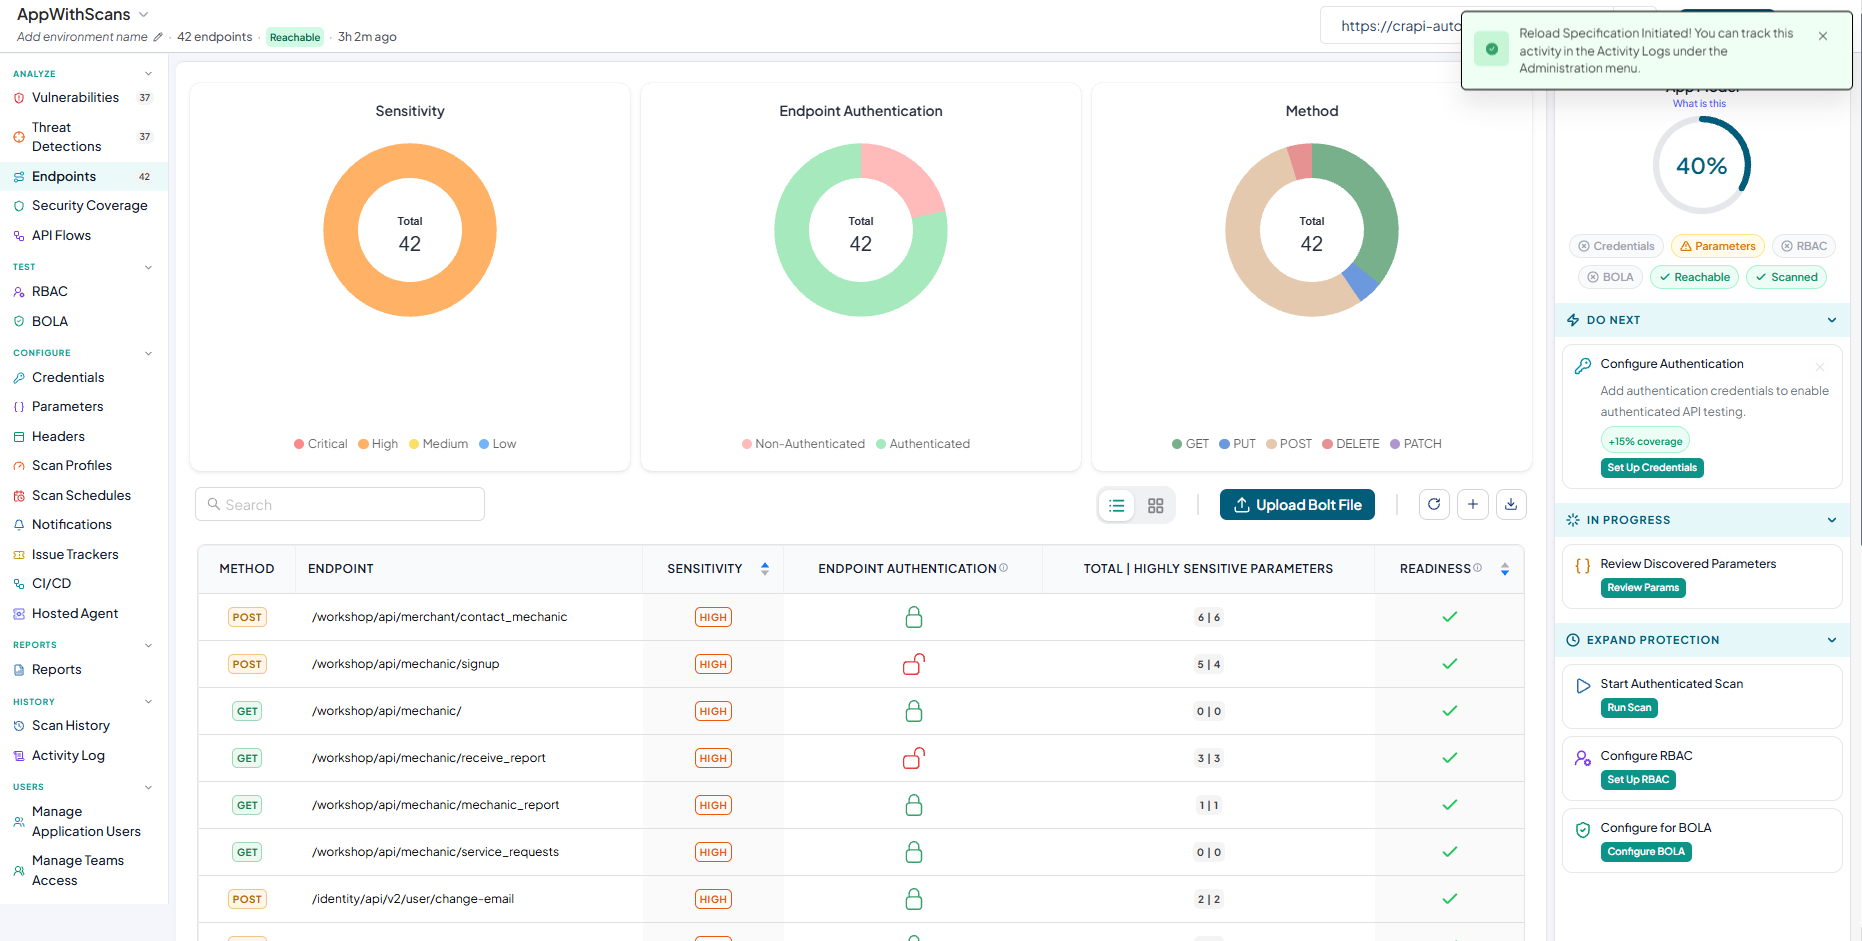Click the info icon next to Readiness header
1862x941 pixels.
click(1478, 568)
